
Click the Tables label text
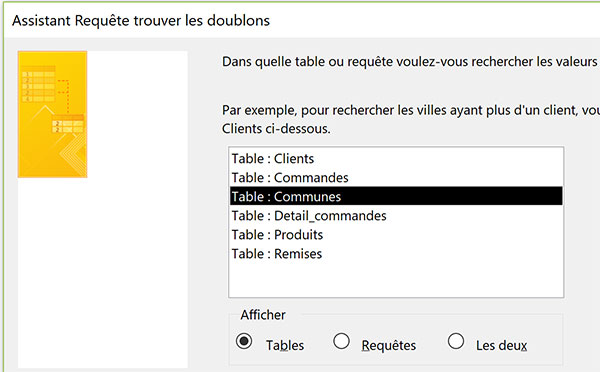[285, 345]
